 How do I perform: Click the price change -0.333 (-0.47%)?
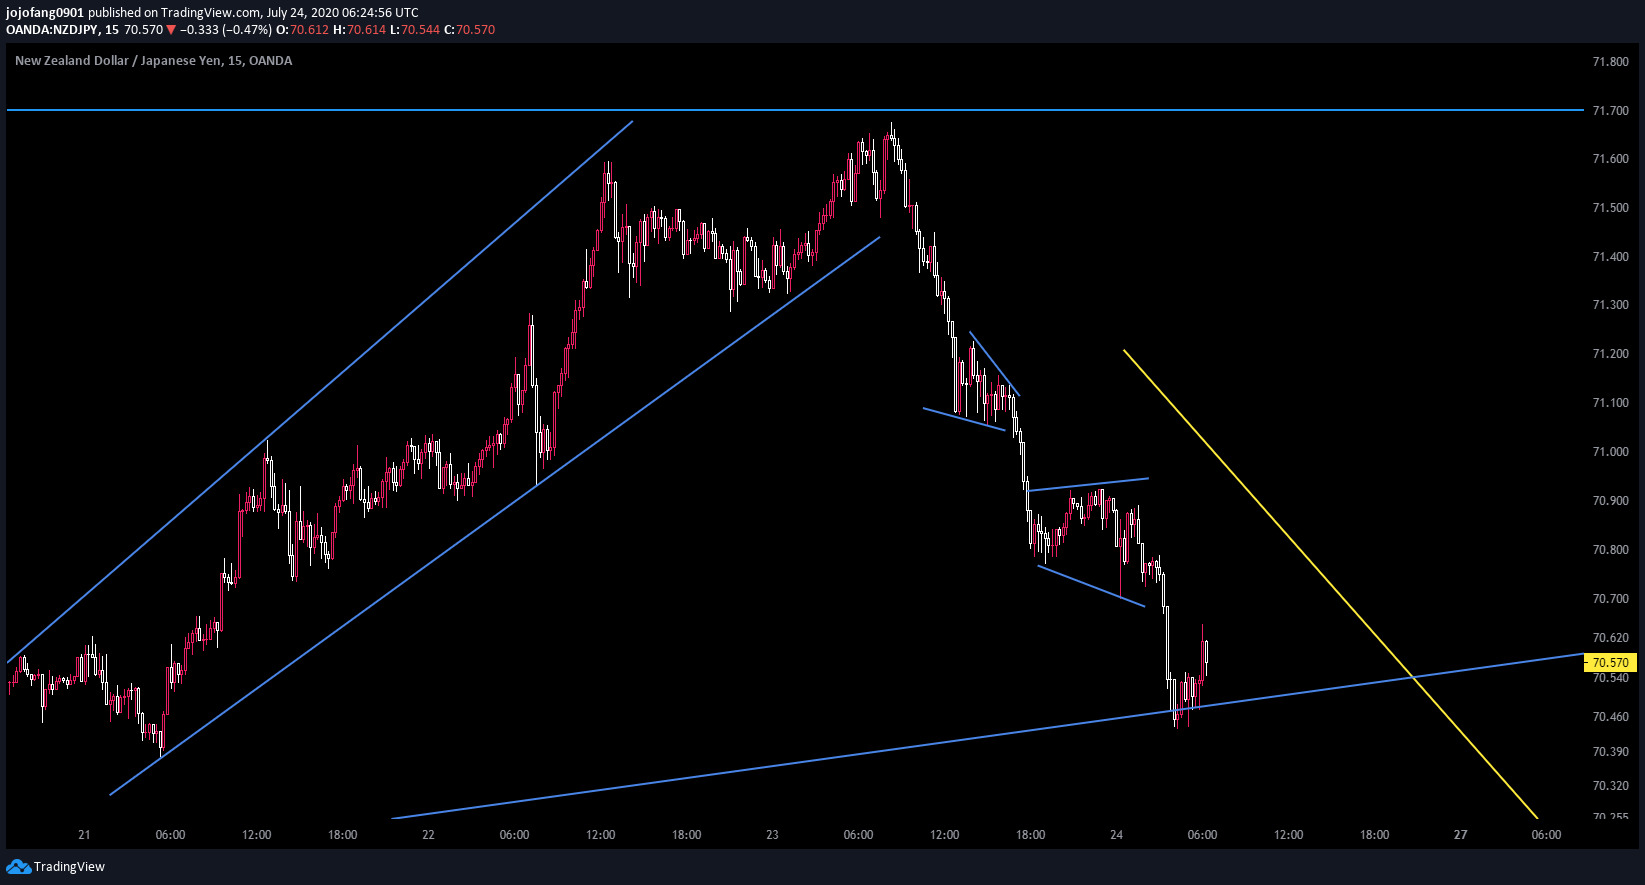(x=225, y=30)
